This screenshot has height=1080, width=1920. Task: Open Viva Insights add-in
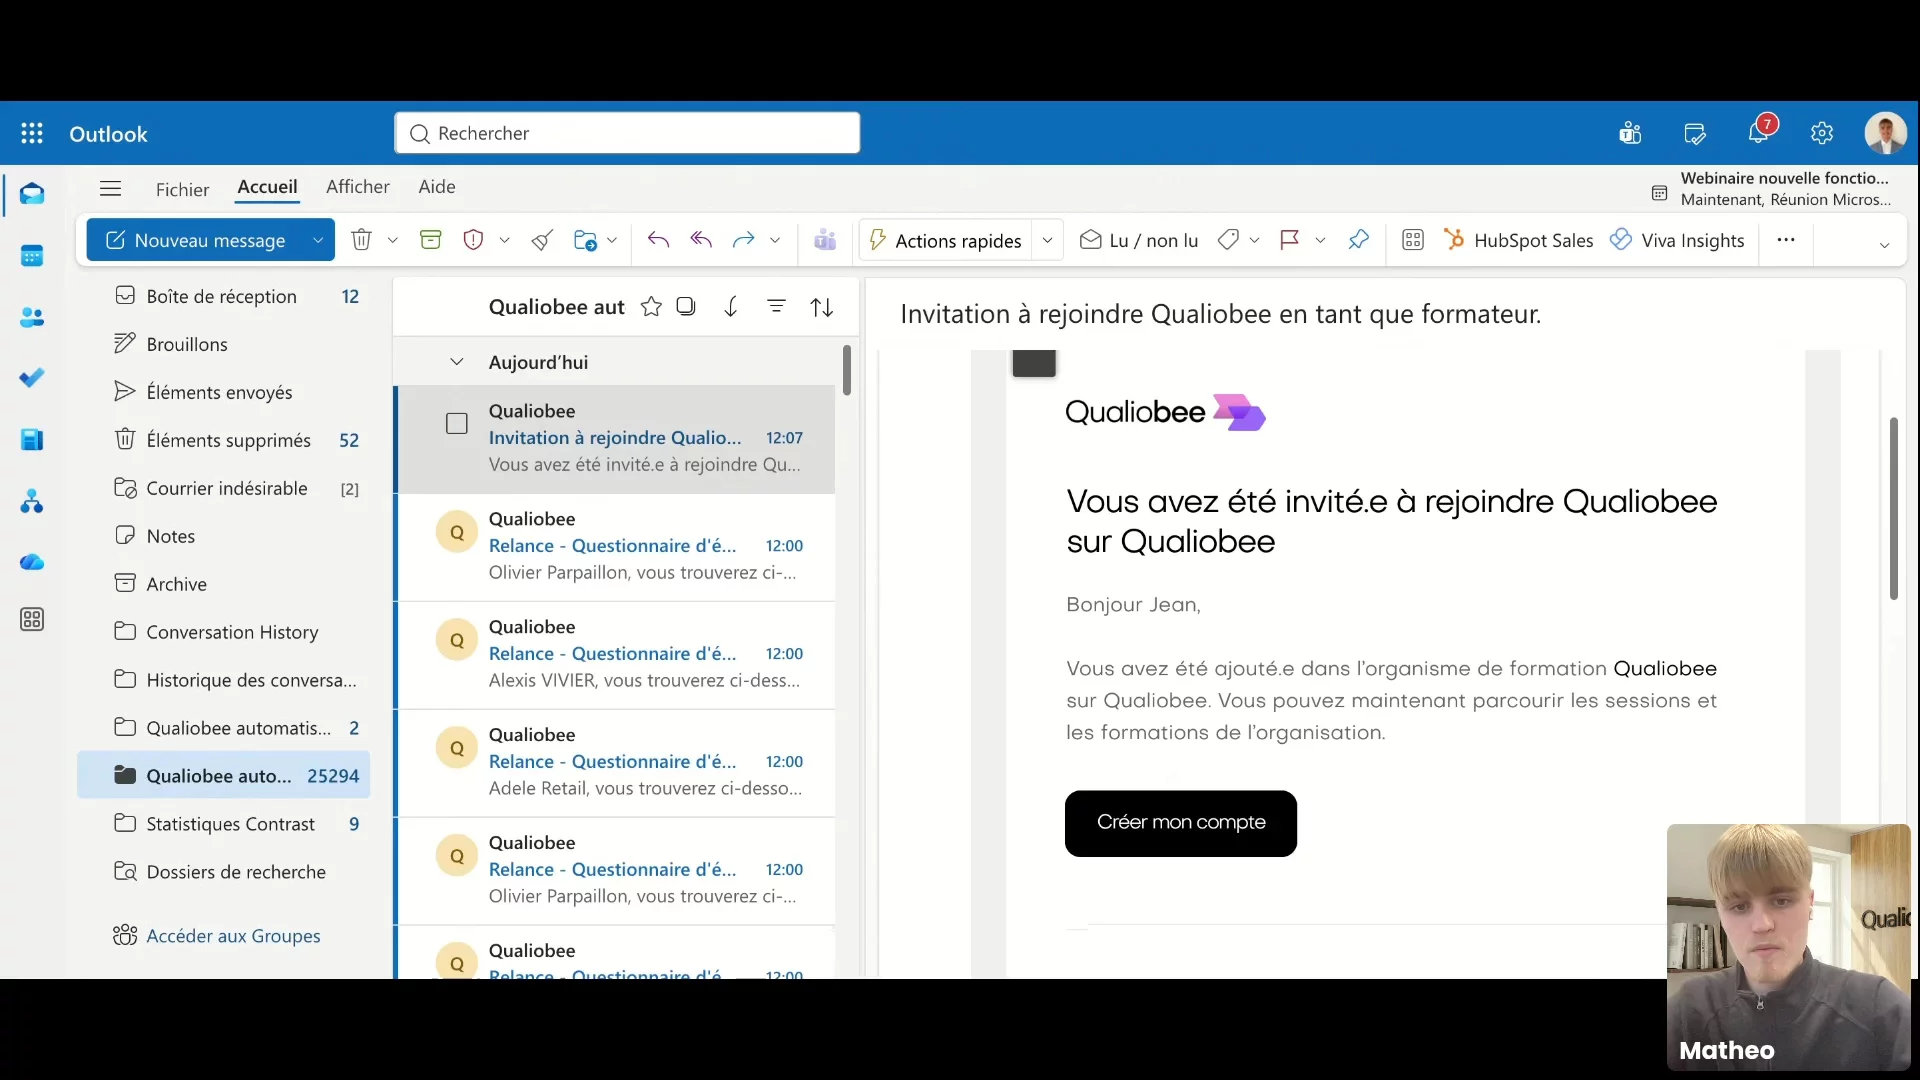[x=1677, y=240]
